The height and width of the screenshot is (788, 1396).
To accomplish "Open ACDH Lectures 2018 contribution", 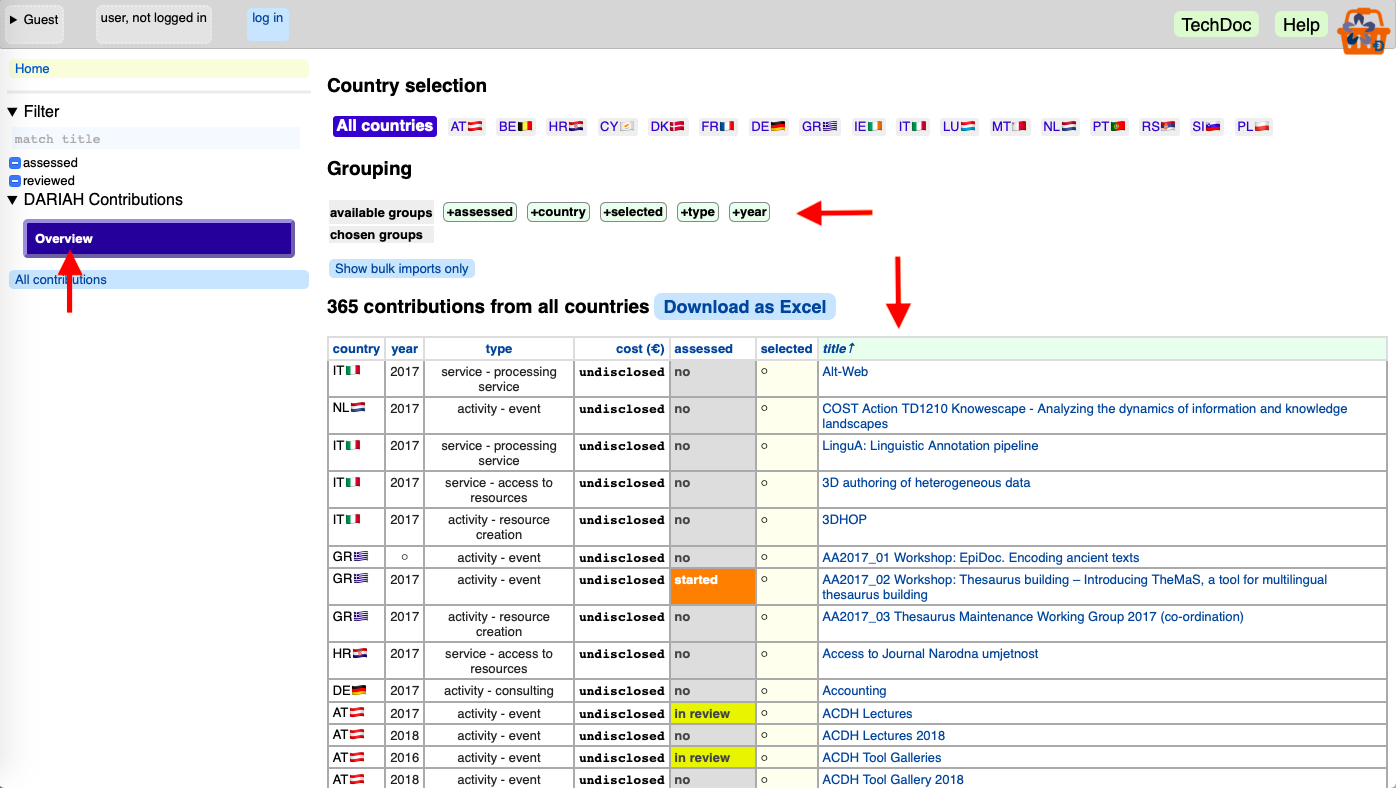I will pyautogui.click(x=883, y=736).
